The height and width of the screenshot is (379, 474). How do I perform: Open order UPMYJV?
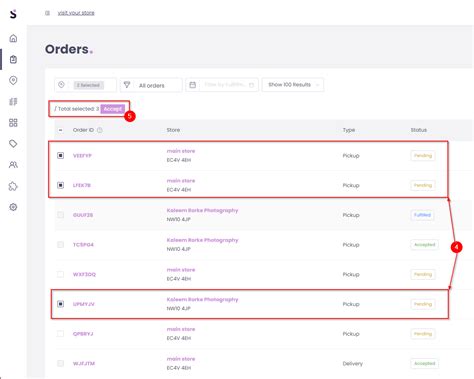tap(84, 304)
